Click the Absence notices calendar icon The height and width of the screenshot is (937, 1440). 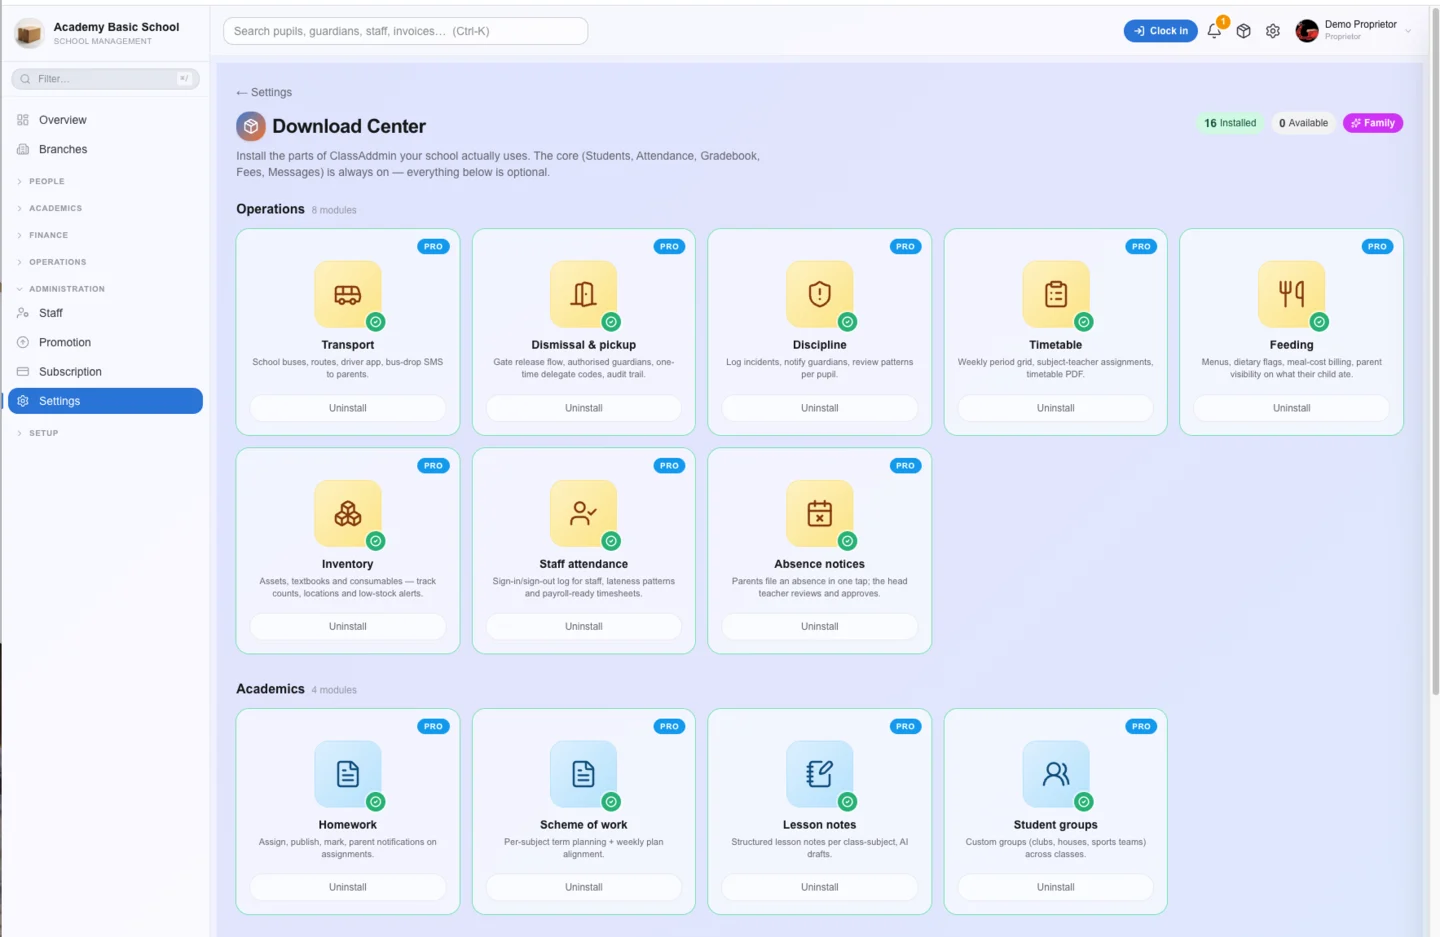(x=820, y=514)
